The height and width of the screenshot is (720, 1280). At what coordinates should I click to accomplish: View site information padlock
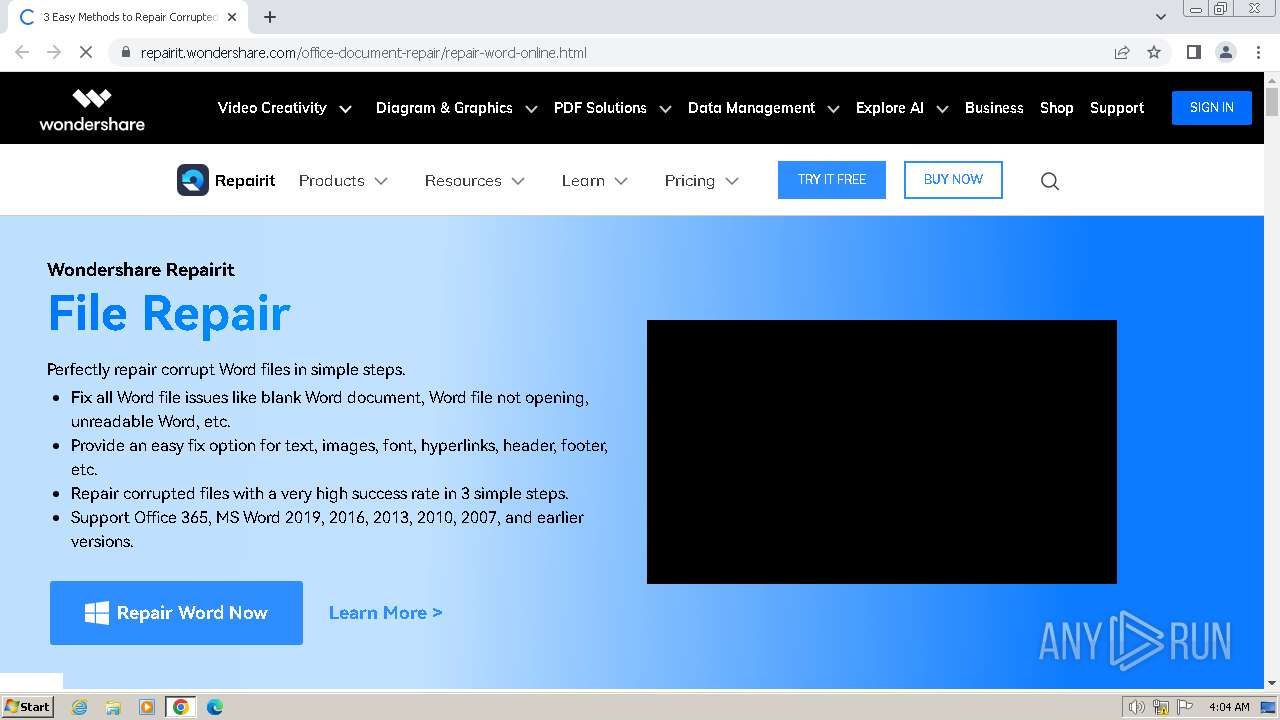125,52
